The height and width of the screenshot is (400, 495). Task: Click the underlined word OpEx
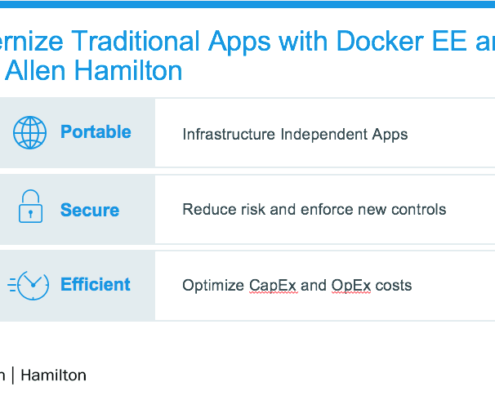tap(351, 286)
